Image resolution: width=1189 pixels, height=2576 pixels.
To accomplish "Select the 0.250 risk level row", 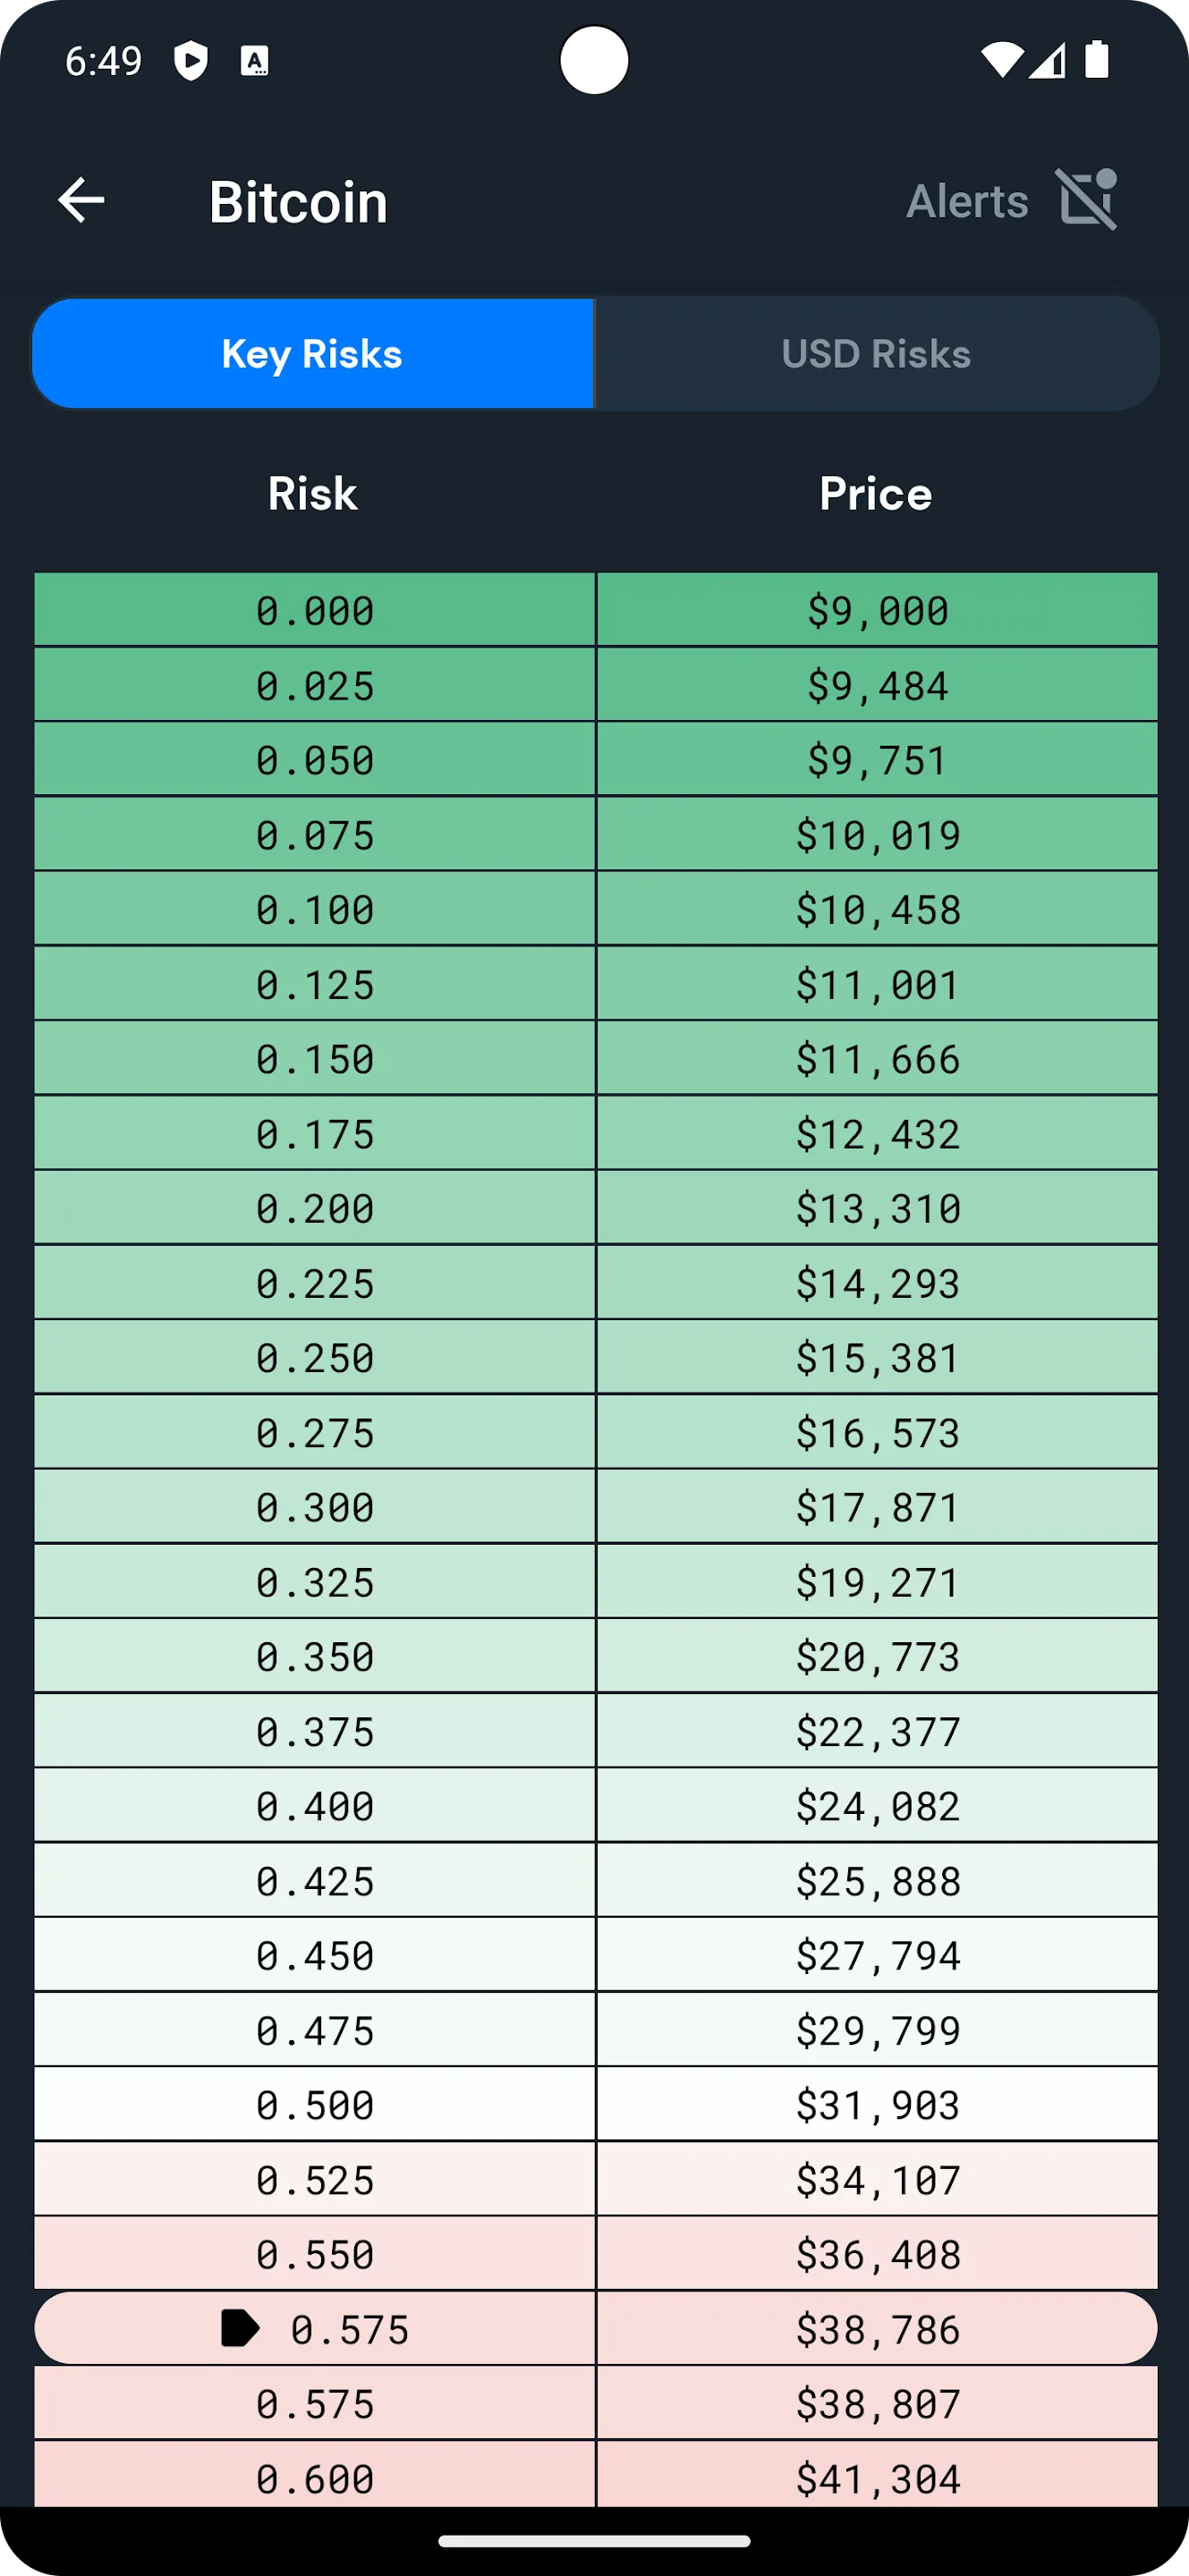I will pos(315,1358).
